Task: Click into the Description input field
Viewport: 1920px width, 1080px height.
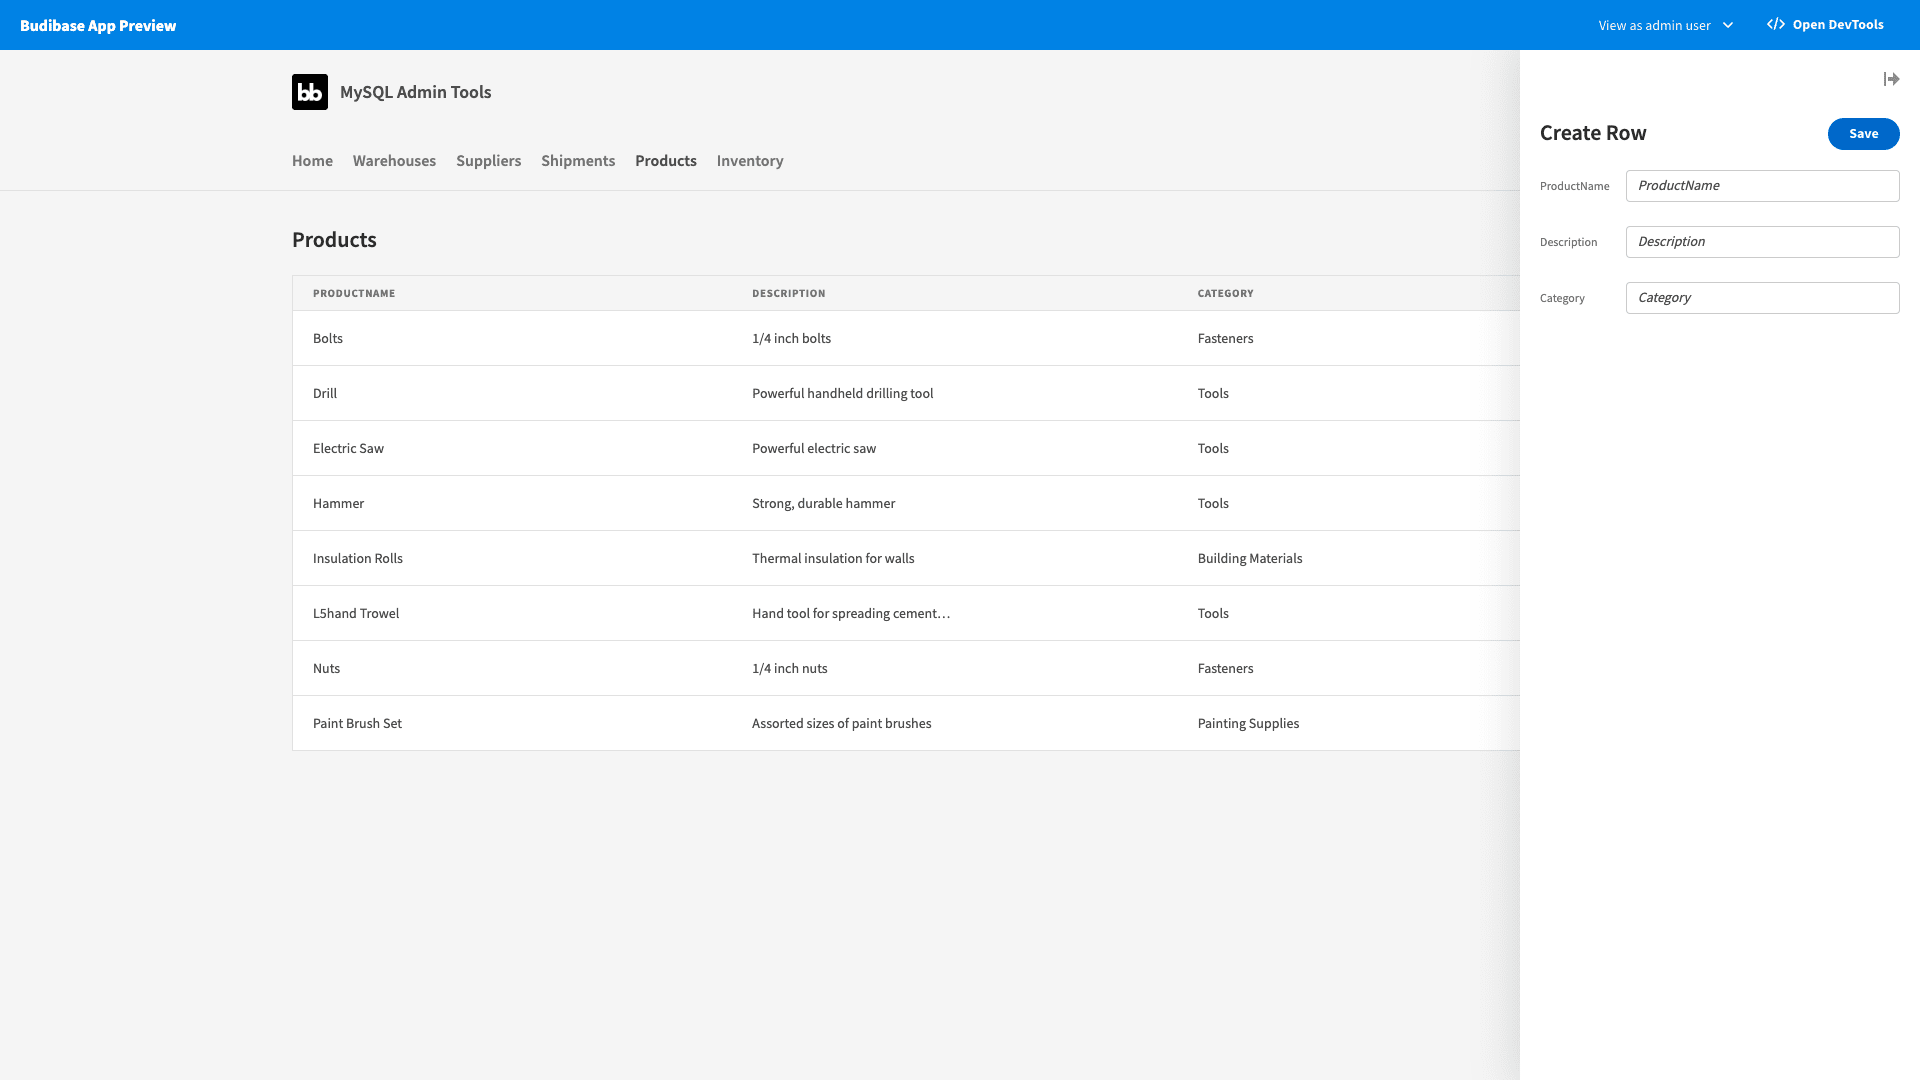Action: click(x=1762, y=242)
